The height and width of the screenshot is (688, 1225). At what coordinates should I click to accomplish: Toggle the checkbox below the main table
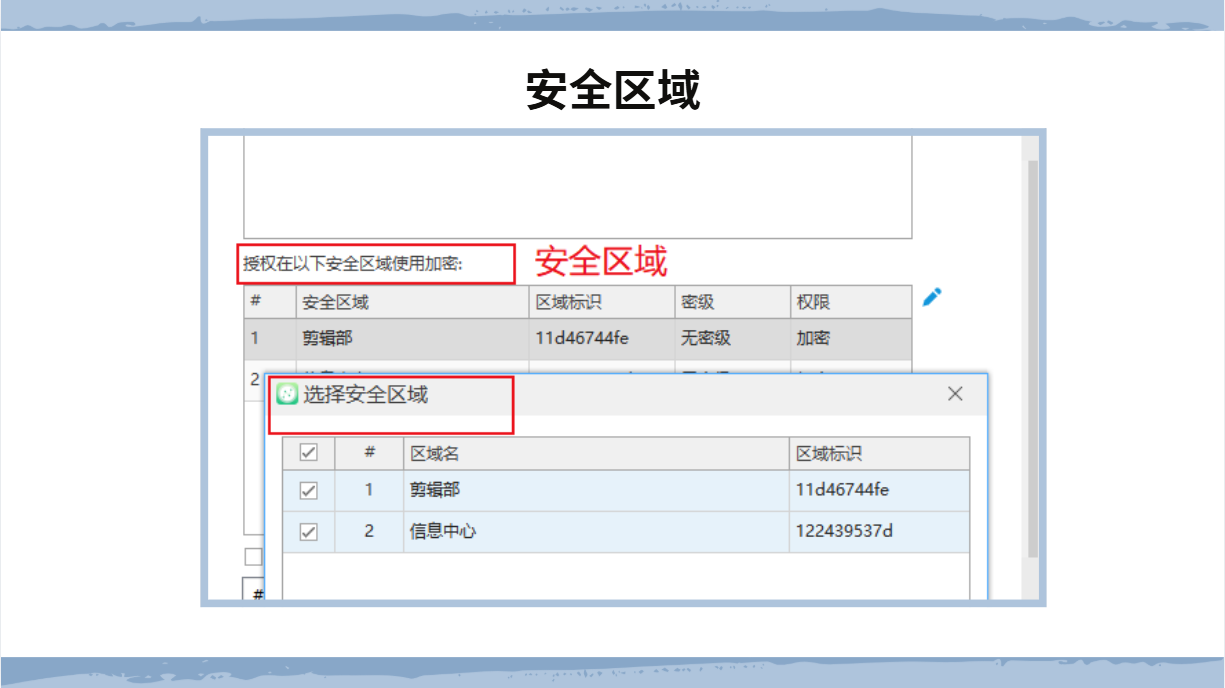click(253, 557)
